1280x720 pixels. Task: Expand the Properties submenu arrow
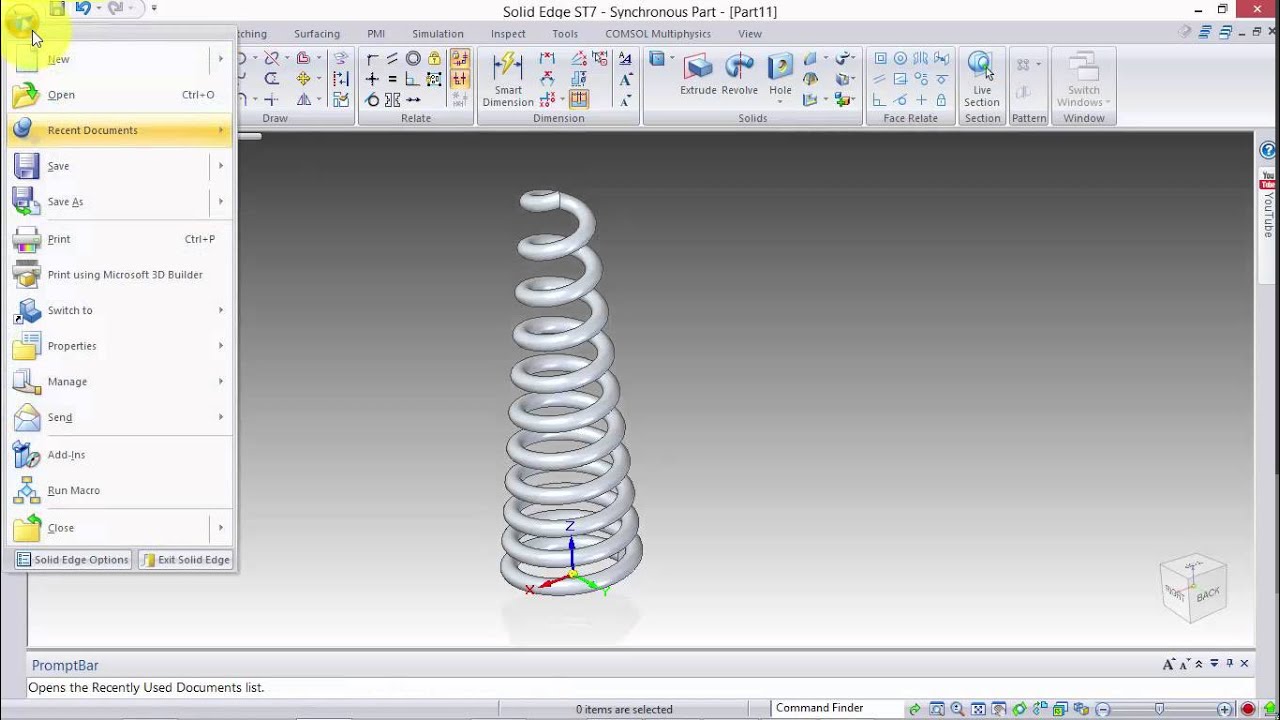(x=221, y=346)
